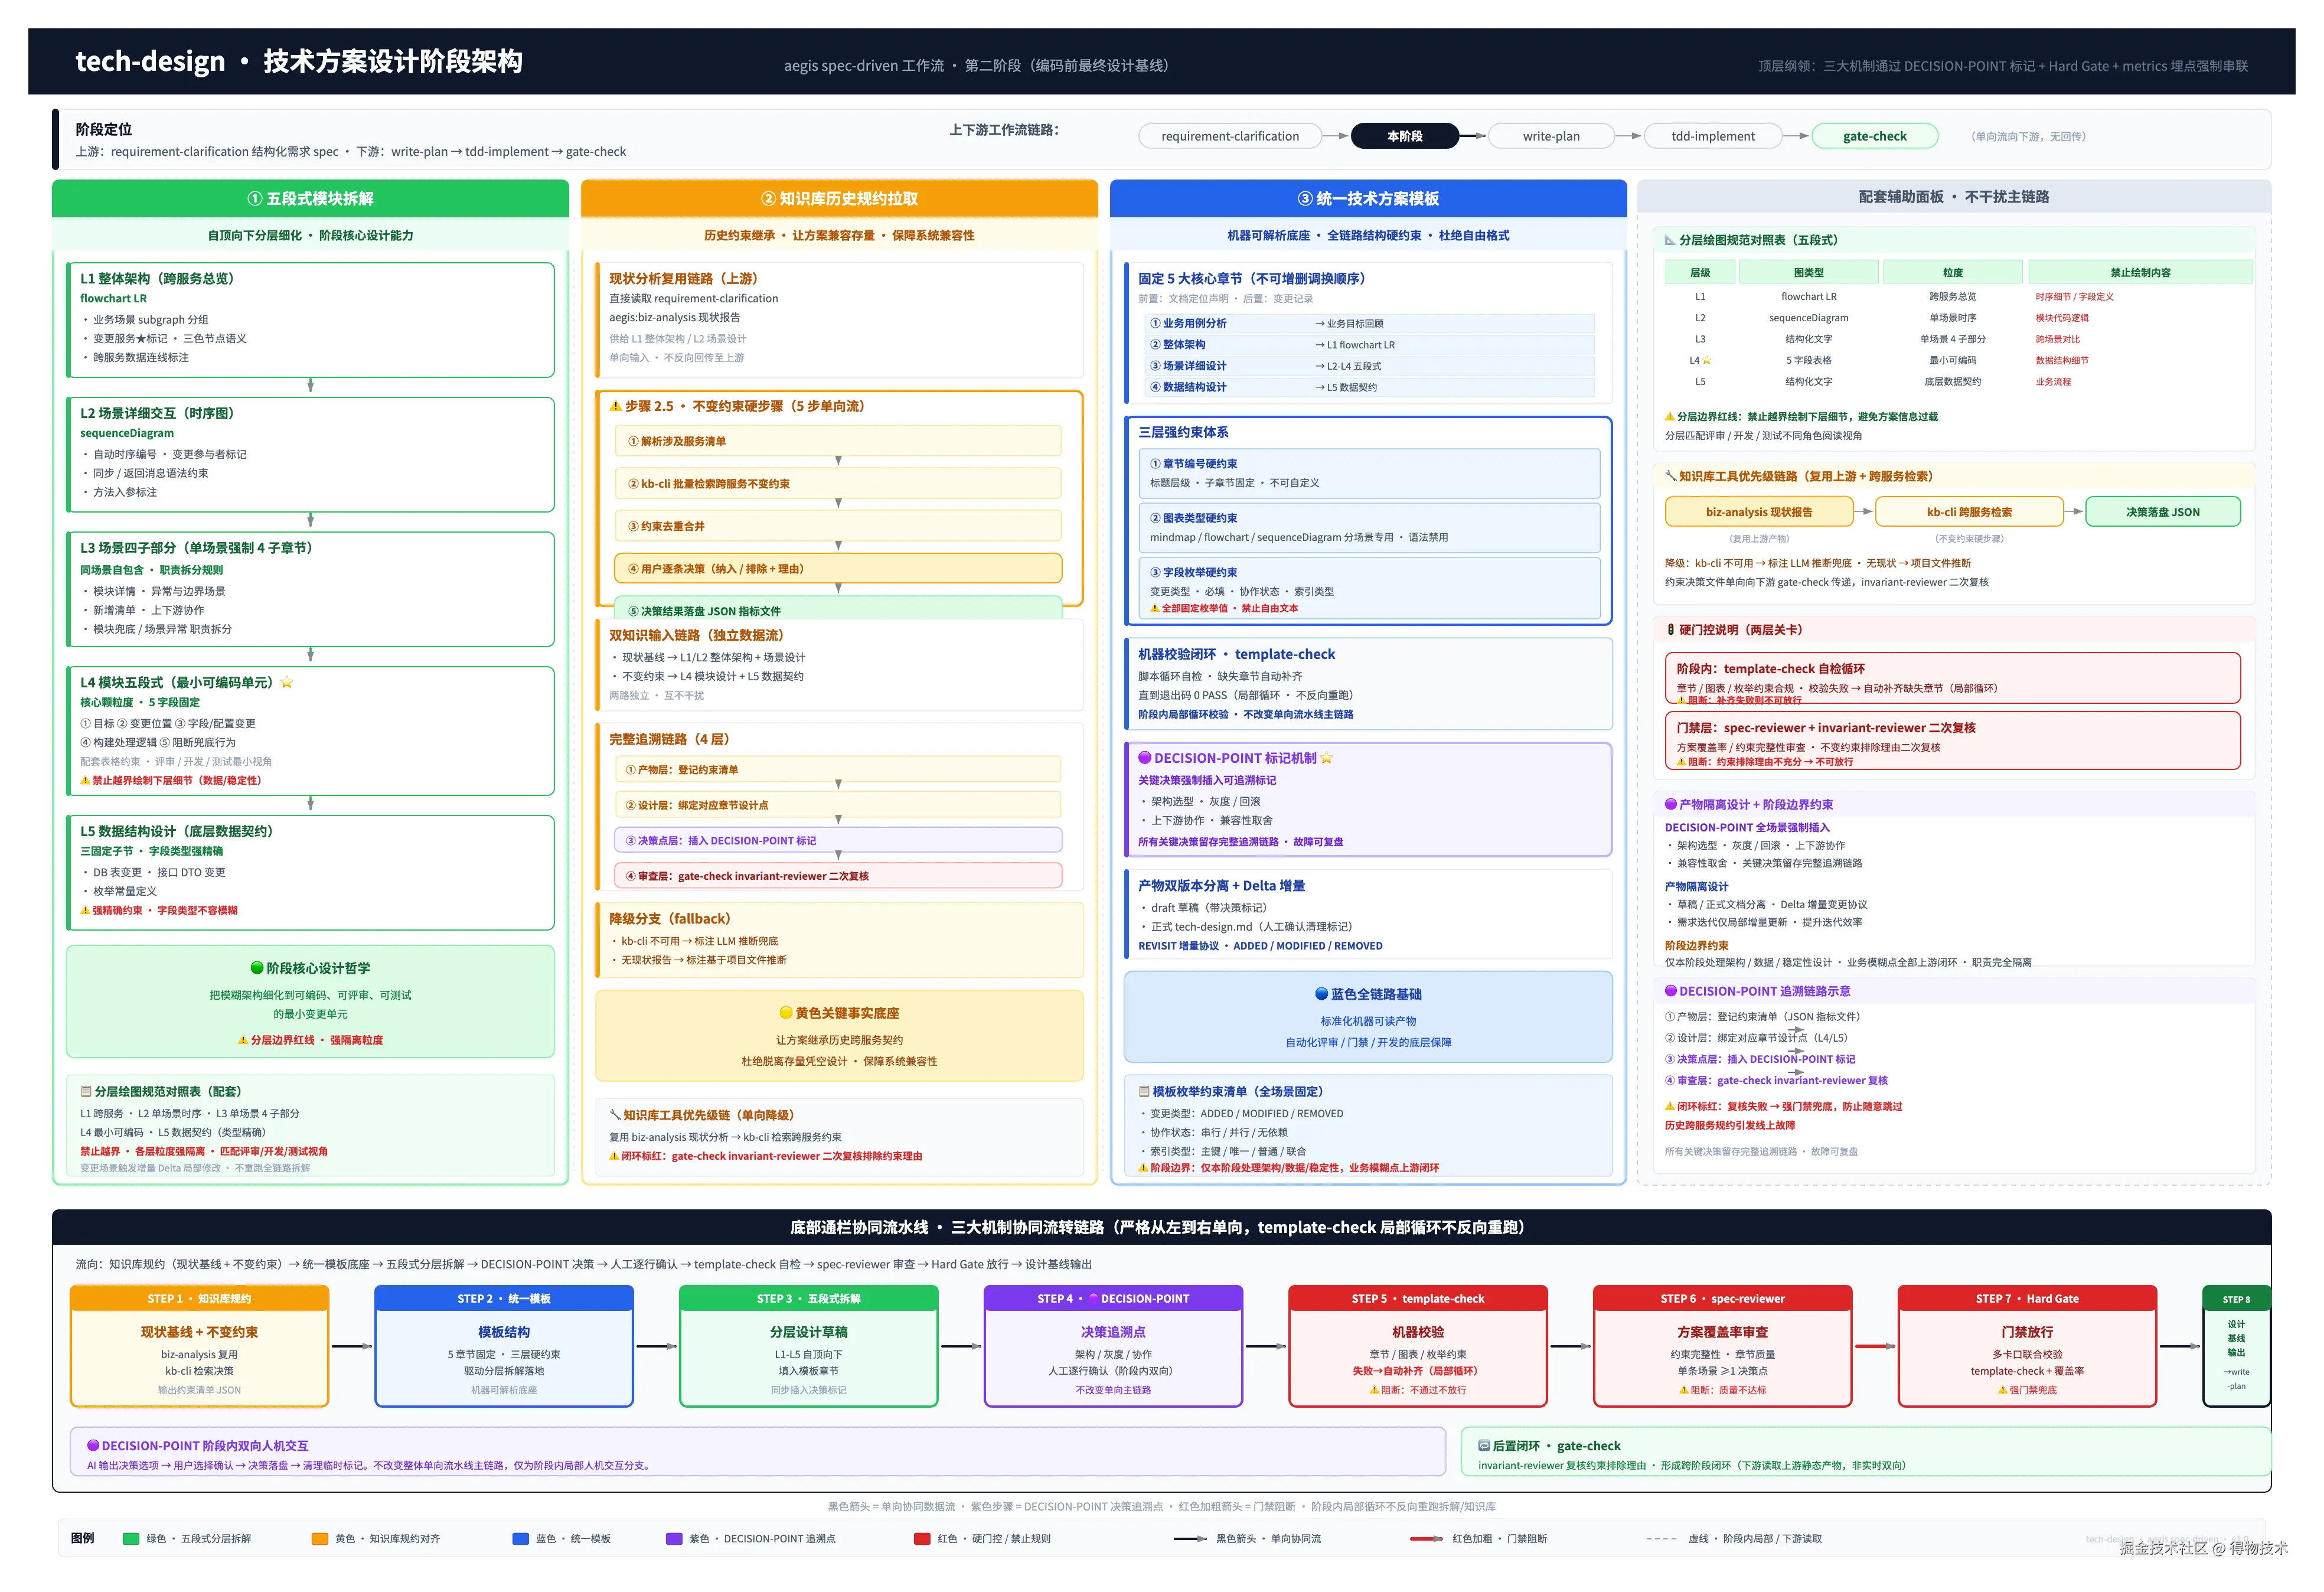Click the star icon next to DECISION-POINT 标记机制
The width and height of the screenshot is (2324, 1592).
pos(1327,758)
